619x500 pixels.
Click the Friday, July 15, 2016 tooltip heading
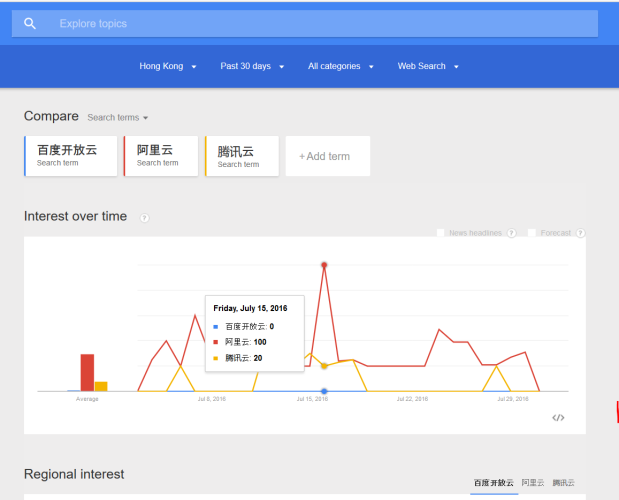pyautogui.click(x=250, y=308)
